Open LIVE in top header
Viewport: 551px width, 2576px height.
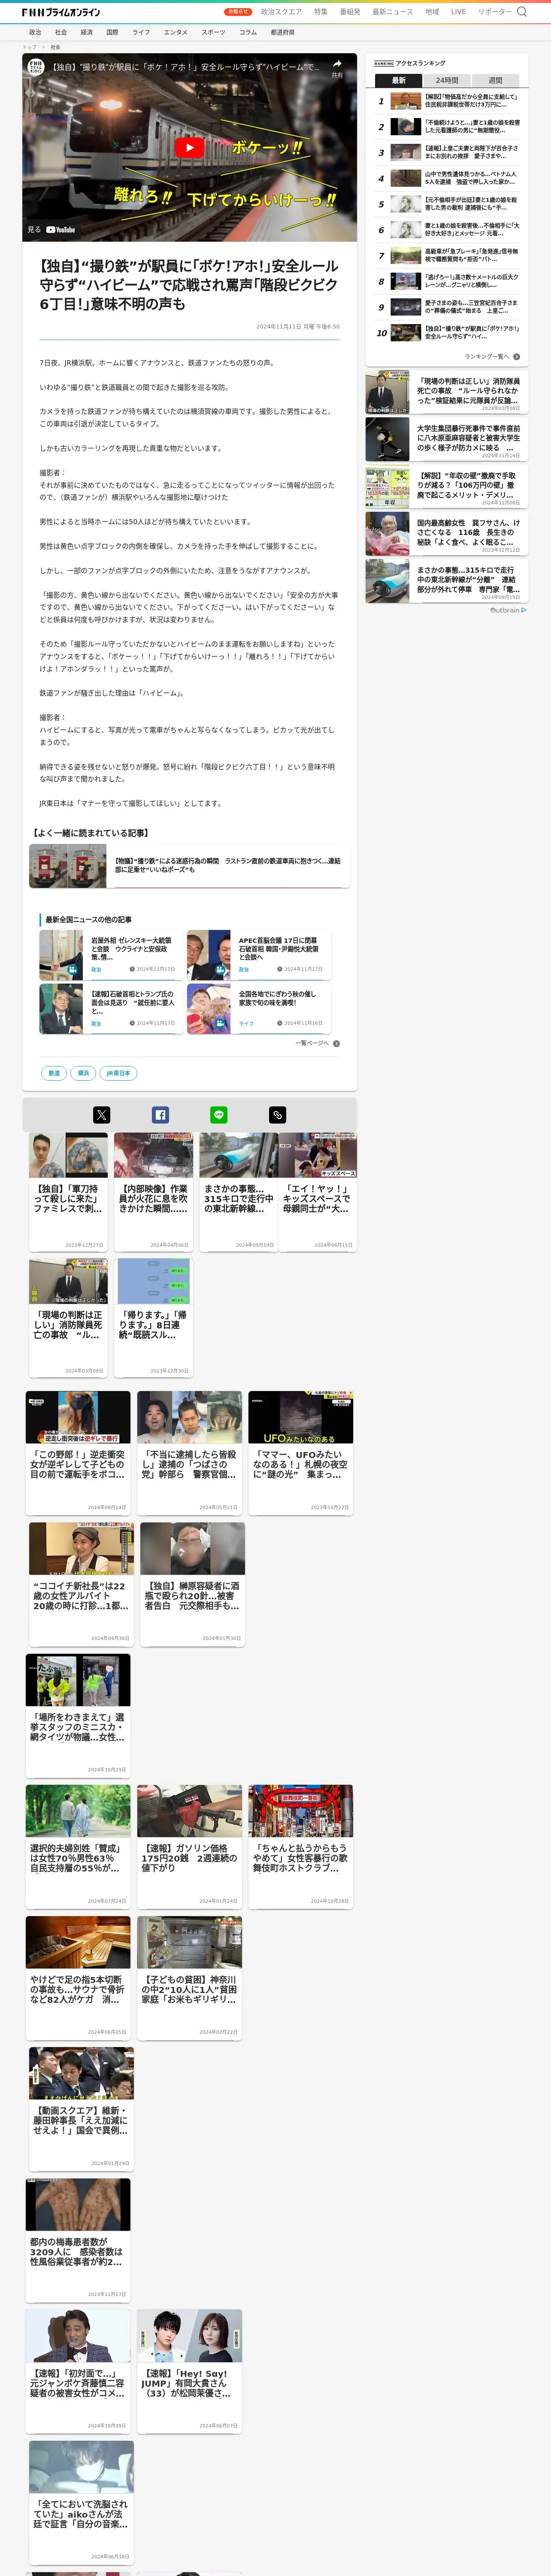click(458, 12)
